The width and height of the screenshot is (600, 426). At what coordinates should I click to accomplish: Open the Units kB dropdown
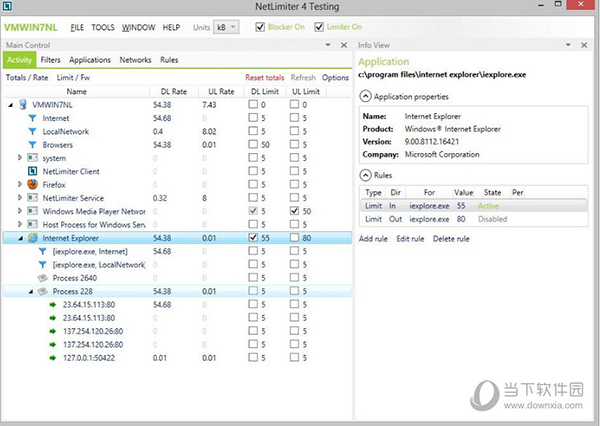pyautogui.click(x=226, y=27)
